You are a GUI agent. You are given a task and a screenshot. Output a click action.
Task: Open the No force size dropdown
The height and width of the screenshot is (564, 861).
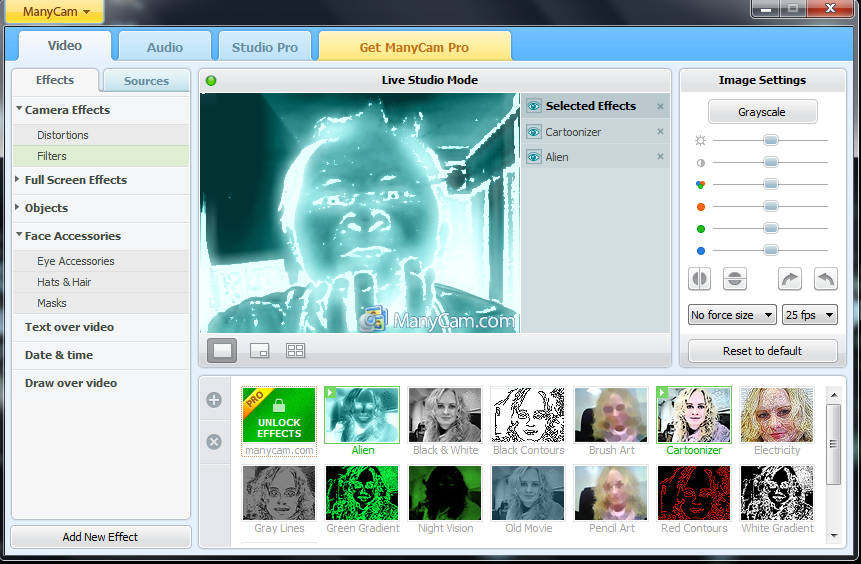(732, 315)
